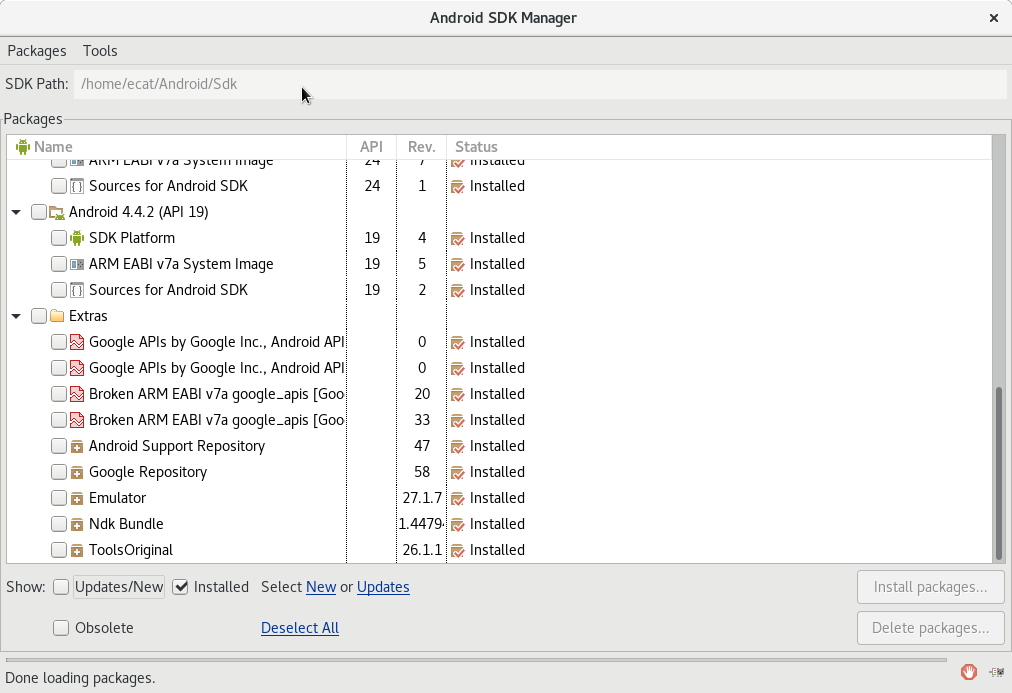Open the Packages menu
This screenshot has height=693, width=1012.
coord(37,51)
